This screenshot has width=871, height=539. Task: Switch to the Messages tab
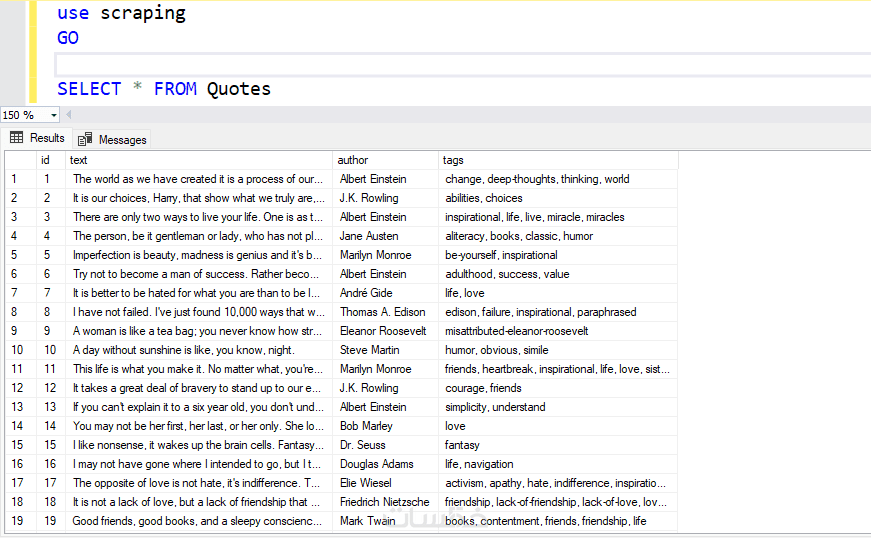point(112,139)
